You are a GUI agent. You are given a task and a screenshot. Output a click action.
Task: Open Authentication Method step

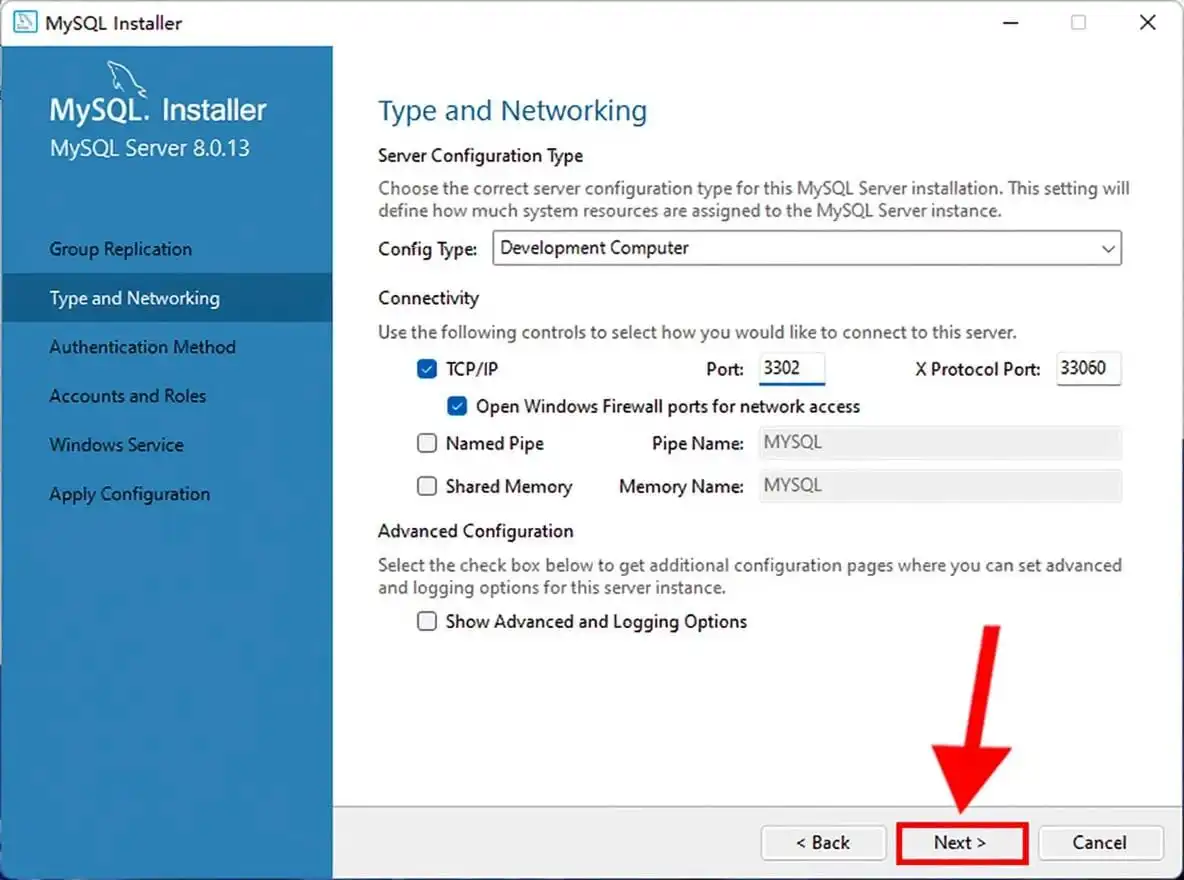tap(143, 347)
